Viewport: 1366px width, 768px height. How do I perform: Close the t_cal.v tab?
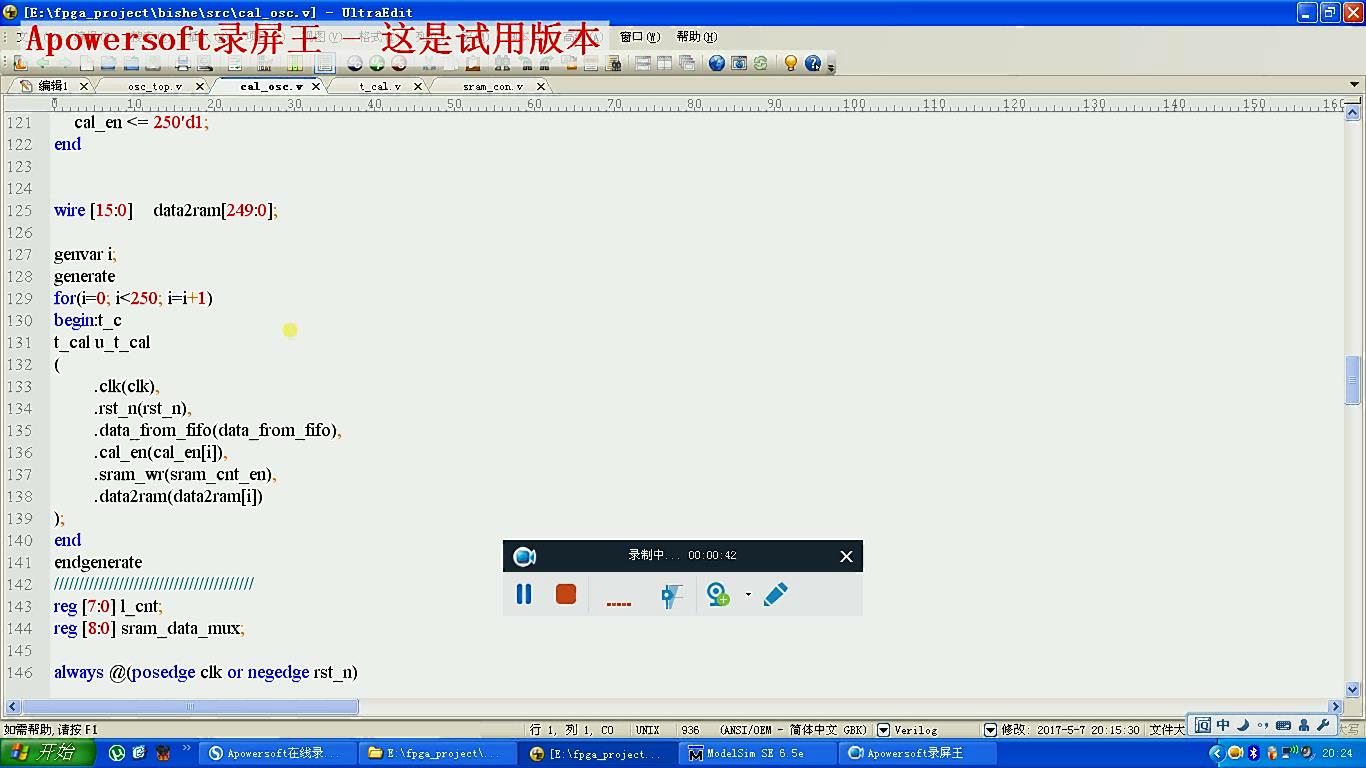(418, 86)
